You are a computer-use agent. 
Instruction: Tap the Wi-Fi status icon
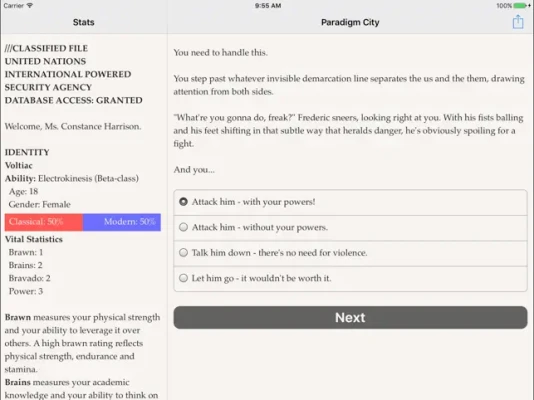pyautogui.click(x=30, y=5)
